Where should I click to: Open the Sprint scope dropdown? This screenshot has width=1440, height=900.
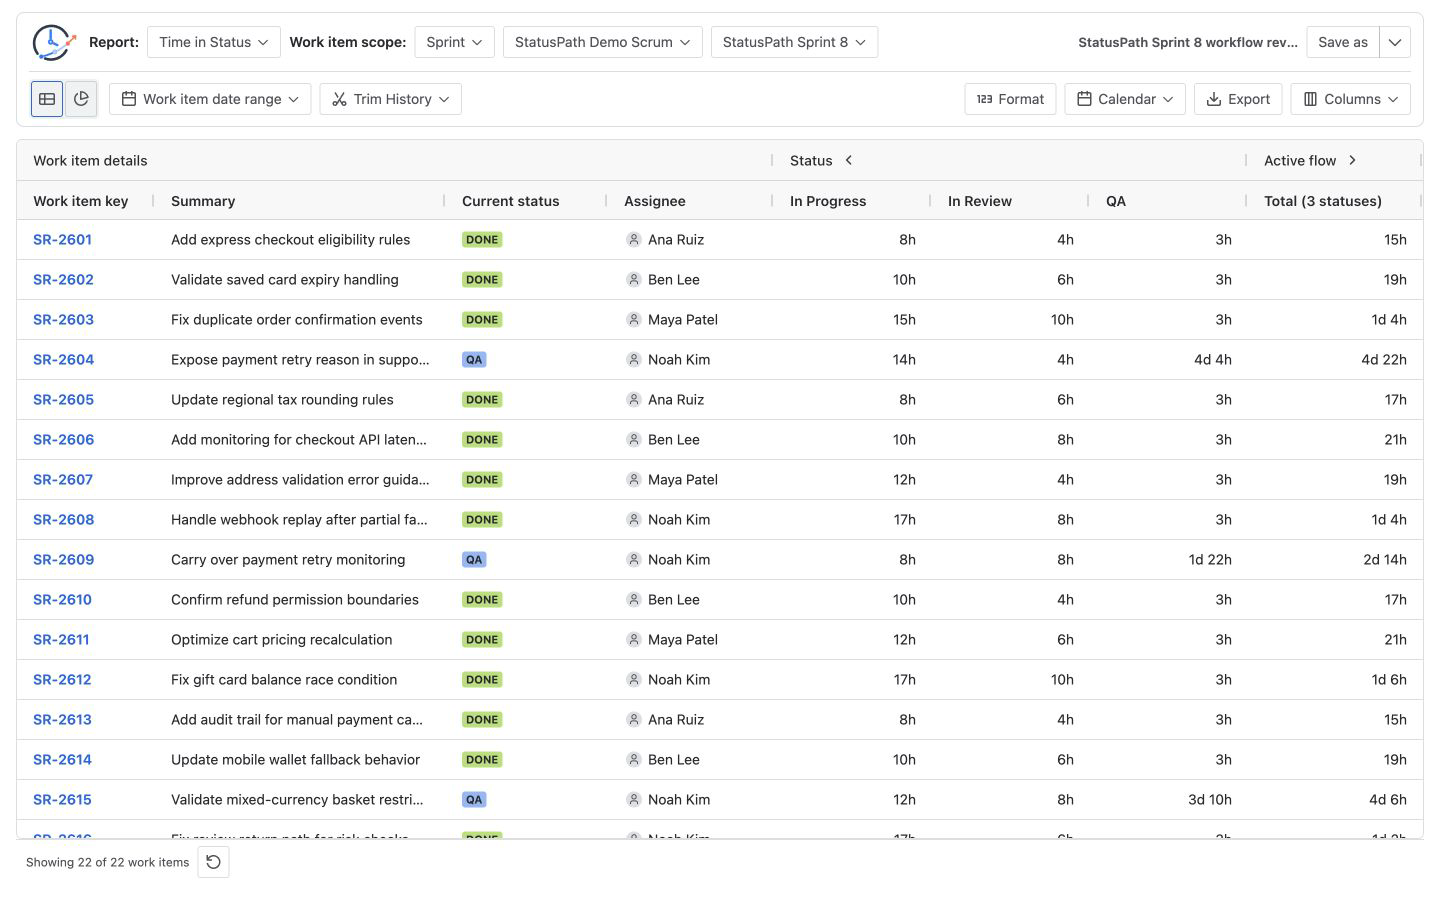pos(454,42)
